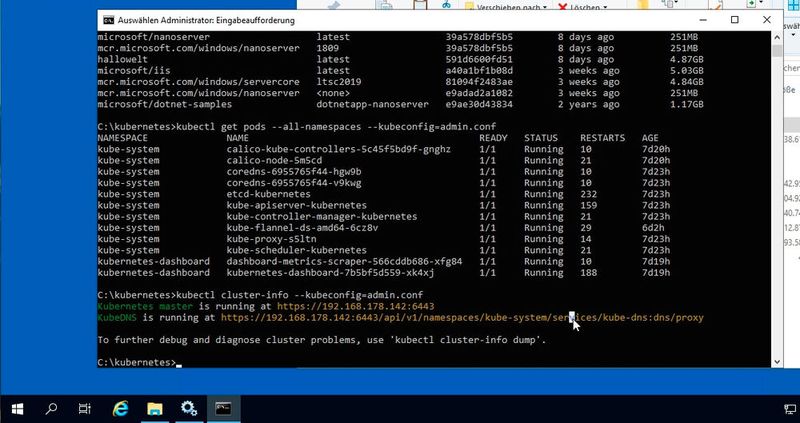800x423 pixels.
Task: Close the Eingabeaufforderung window
Action: (x=767, y=20)
